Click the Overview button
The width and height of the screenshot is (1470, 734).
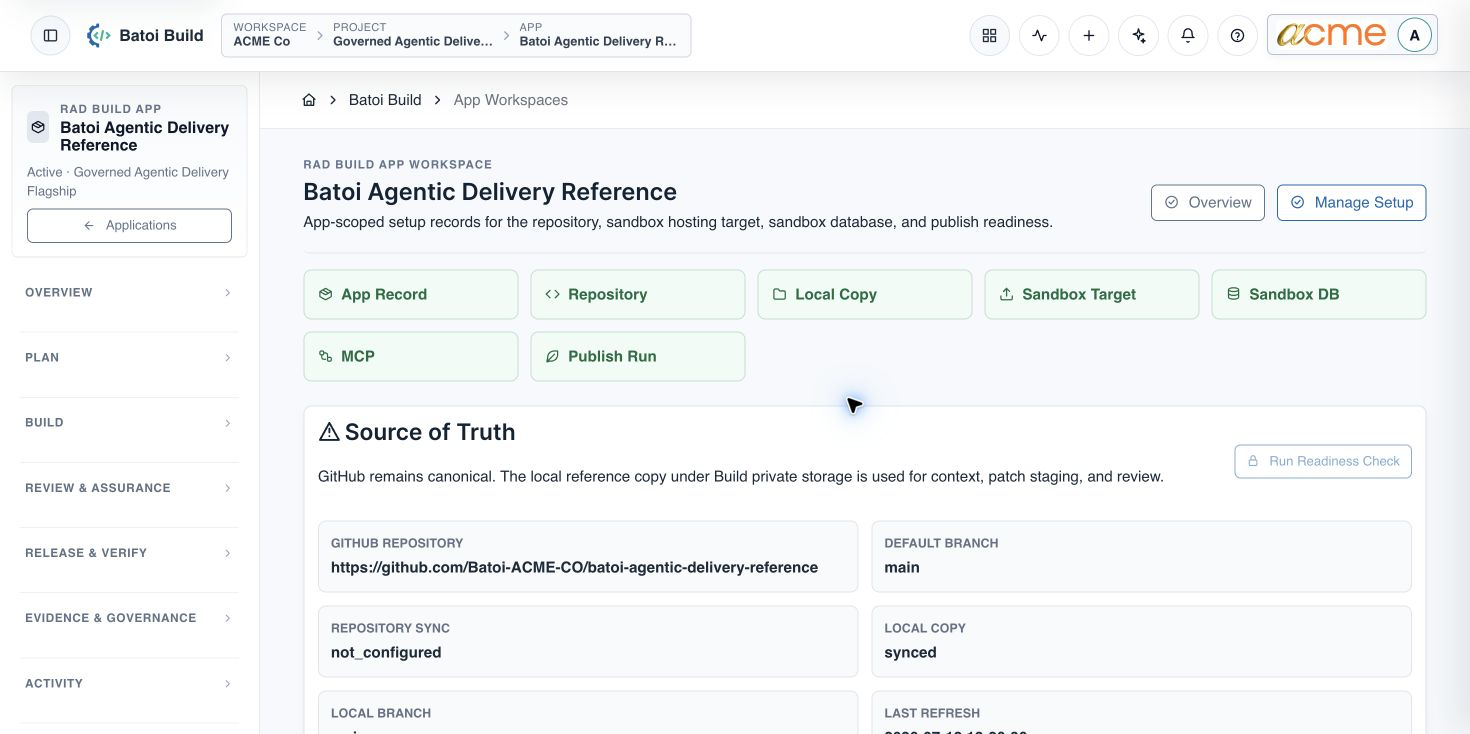(1208, 202)
